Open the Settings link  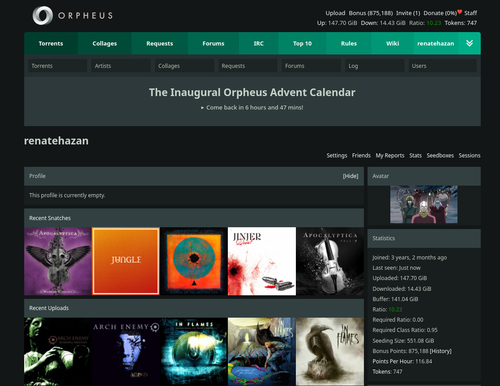pos(337,155)
